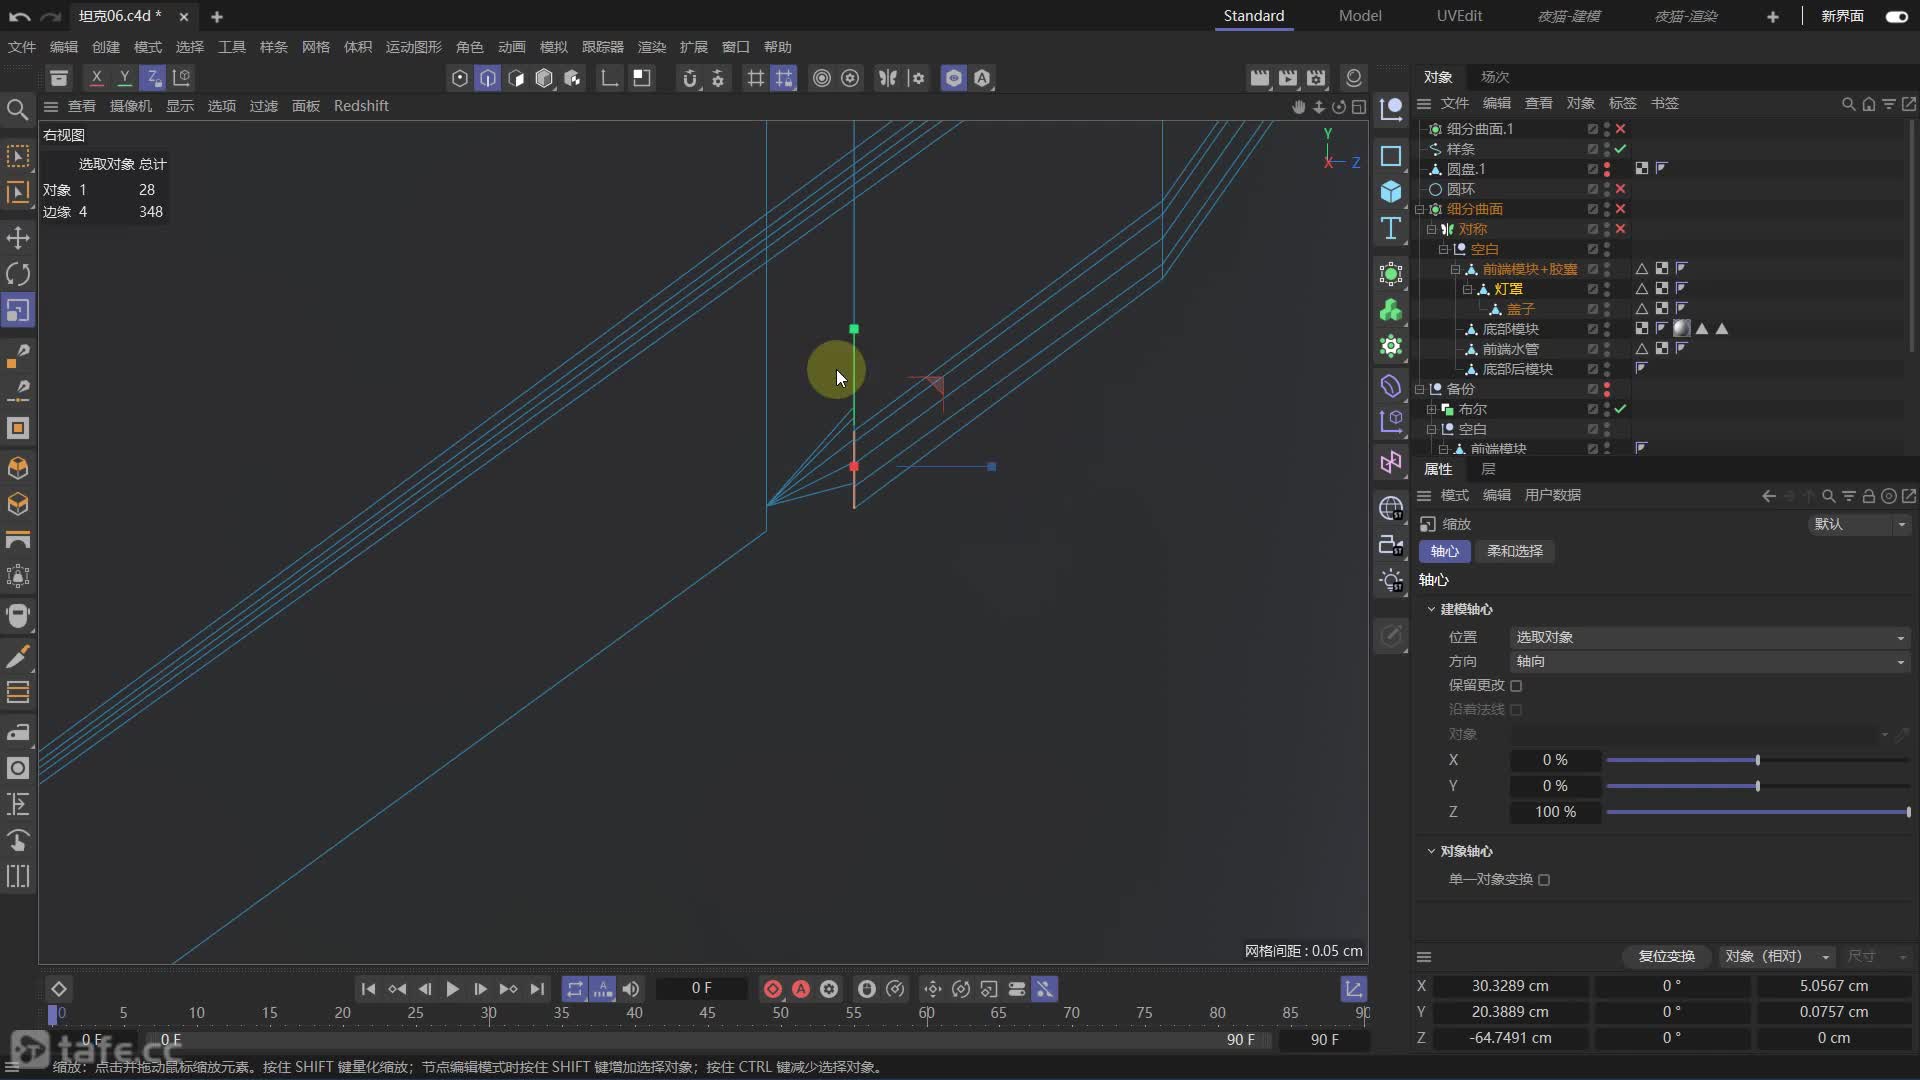This screenshot has height=1080, width=1920.
Task: Collapse the 建模轴心 section
Action: click(1431, 609)
